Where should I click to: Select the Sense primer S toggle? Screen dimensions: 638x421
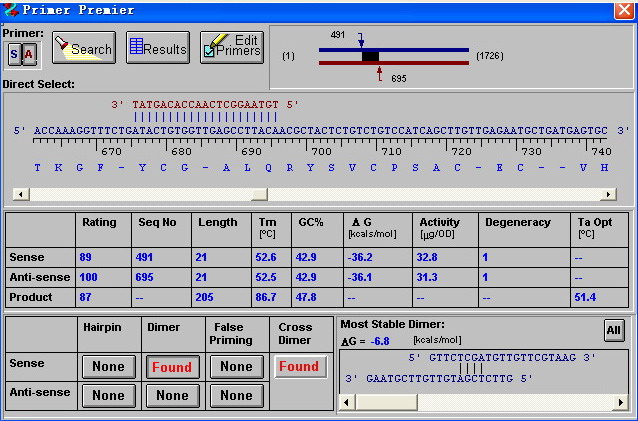15,54
